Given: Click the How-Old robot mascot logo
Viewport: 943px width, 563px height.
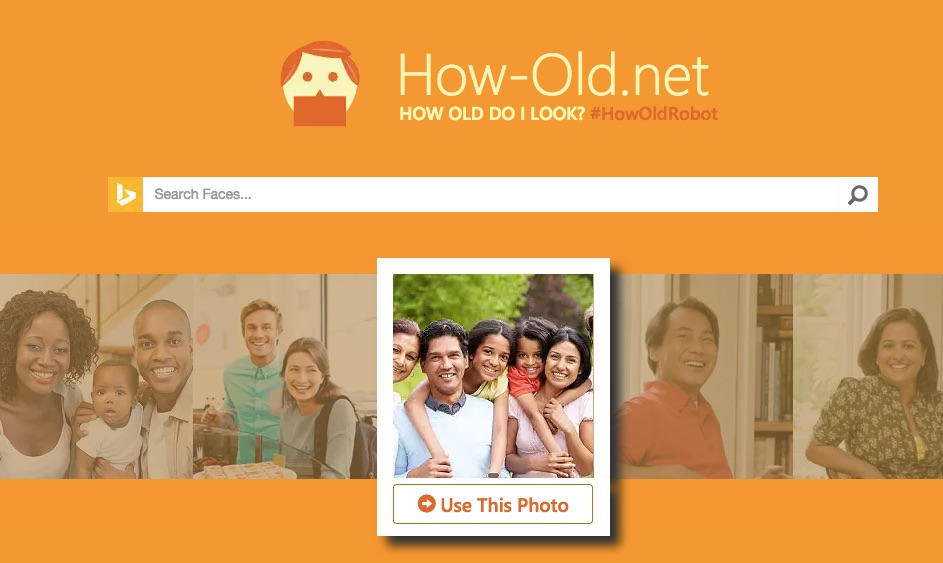Looking at the screenshot, I should click(319, 84).
